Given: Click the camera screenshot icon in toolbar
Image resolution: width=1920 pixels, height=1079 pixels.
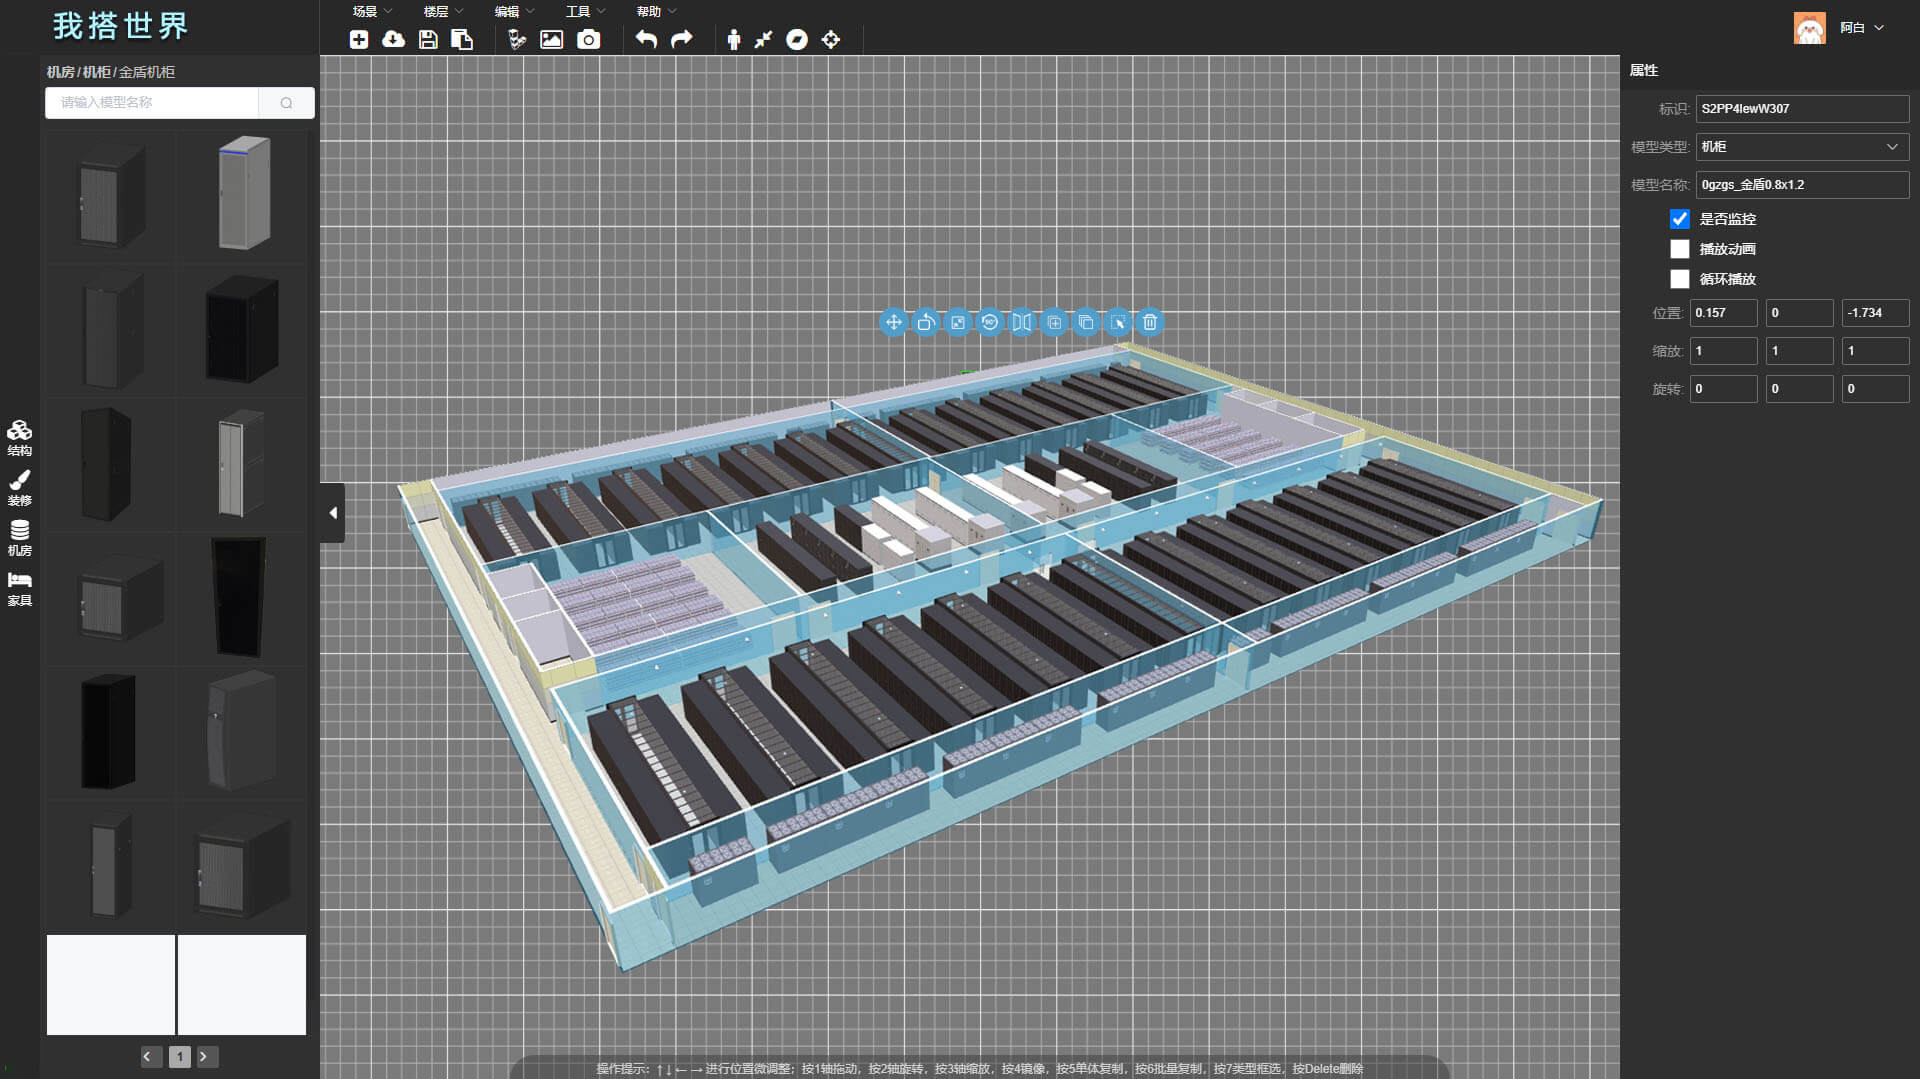Looking at the screenshot, I should (x=589, y=40).
